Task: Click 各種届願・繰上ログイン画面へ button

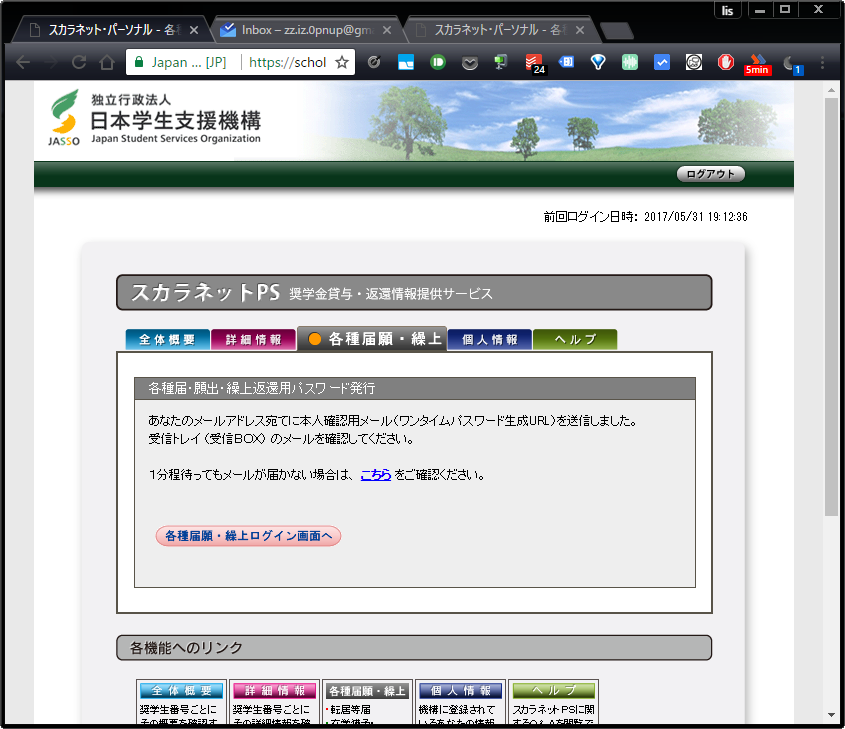Action: [248, 536]
